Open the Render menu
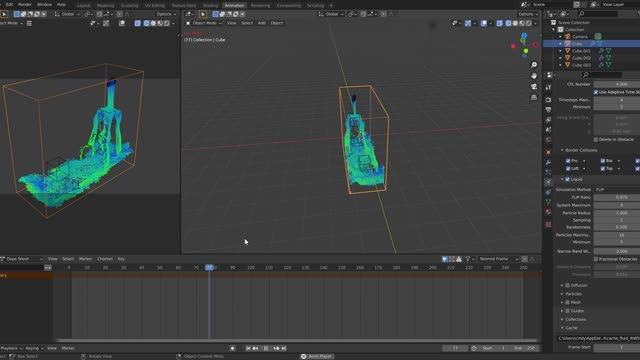 [25, 4]
